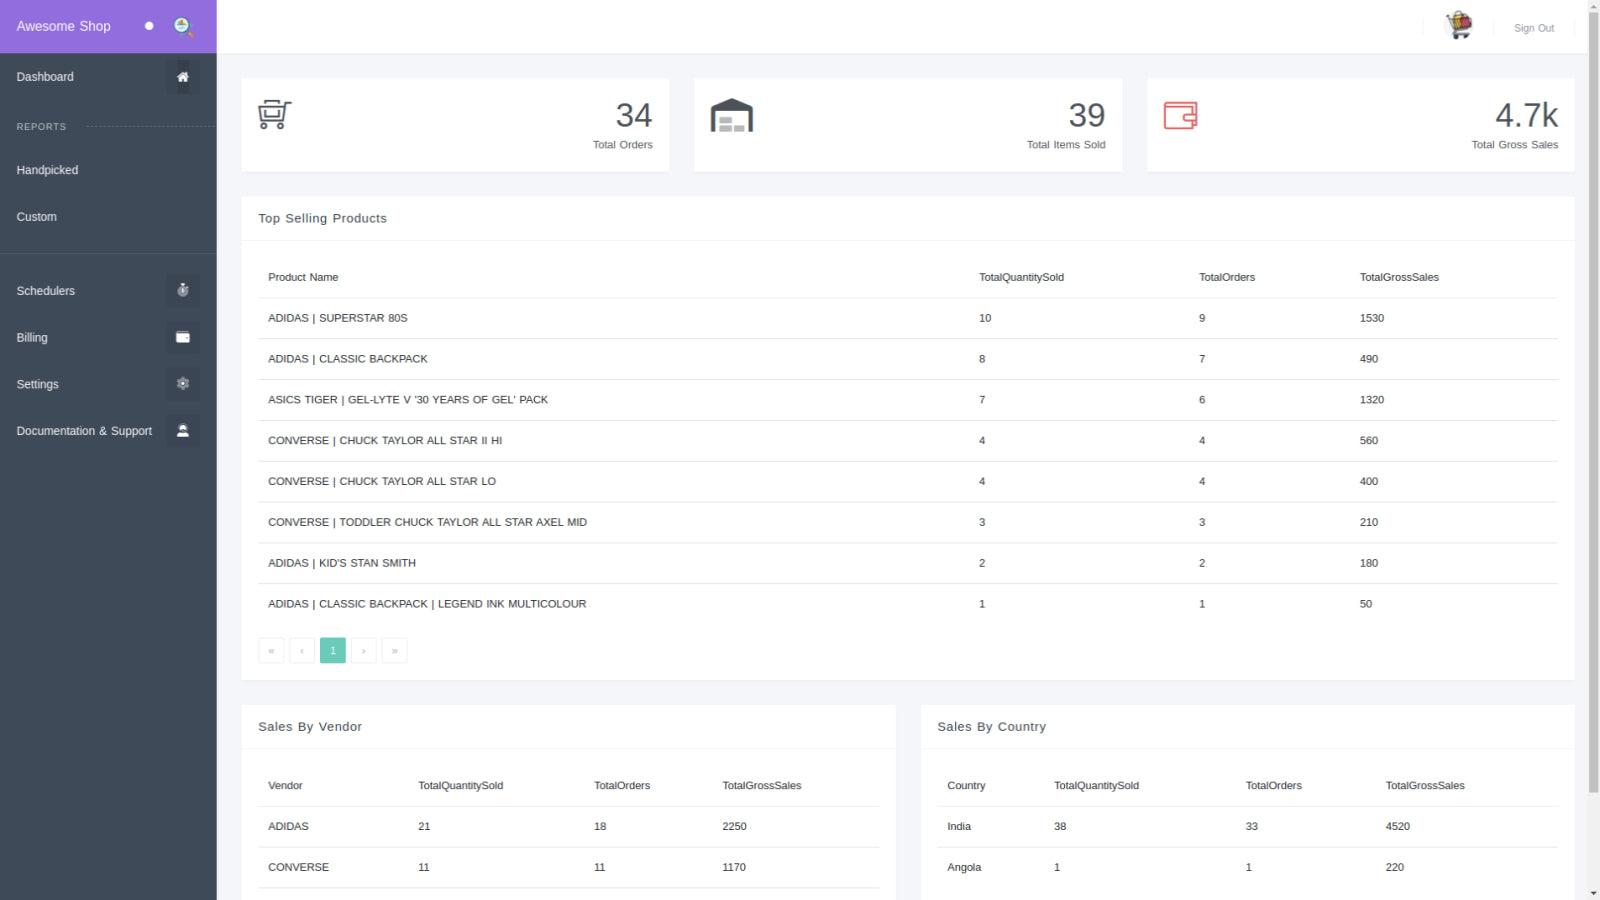Sort by the TotalGrossSales column header
The width and height of the screenshot is (1600, 900).
click(x=1398, y=277)
